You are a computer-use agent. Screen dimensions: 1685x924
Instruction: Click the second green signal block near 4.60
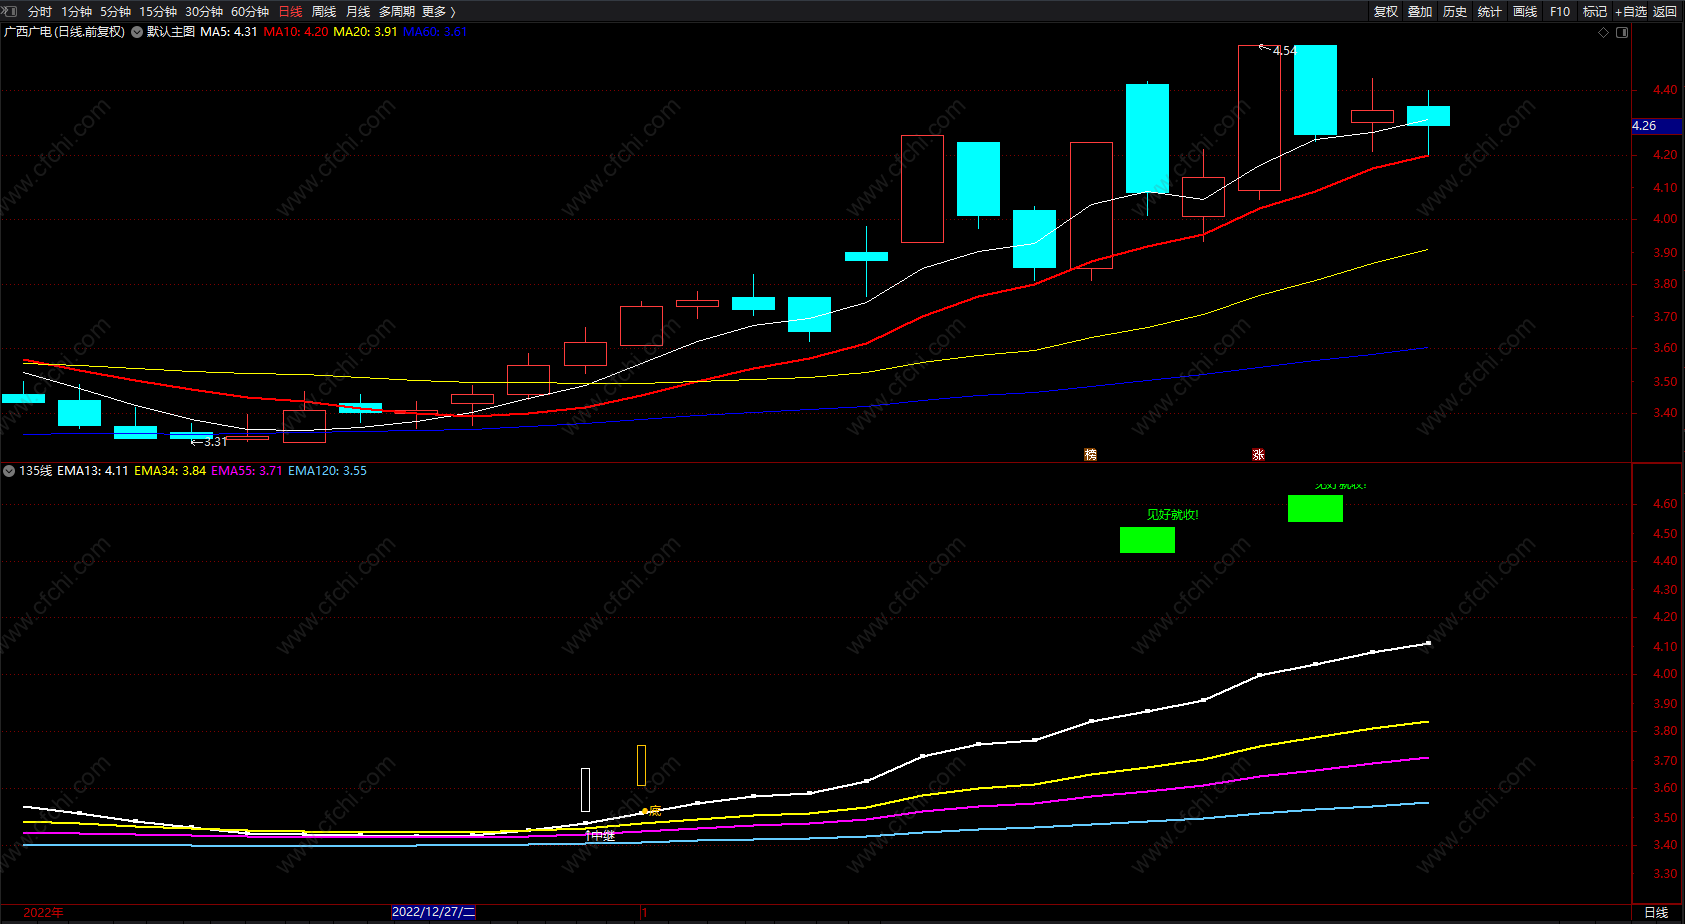(1315, 509)
